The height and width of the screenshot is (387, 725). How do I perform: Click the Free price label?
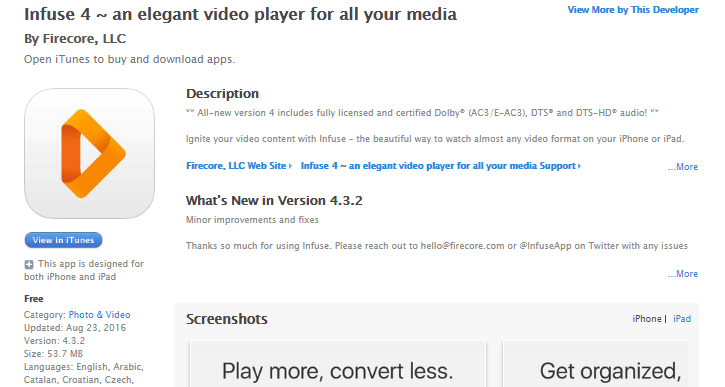[34, 299]
